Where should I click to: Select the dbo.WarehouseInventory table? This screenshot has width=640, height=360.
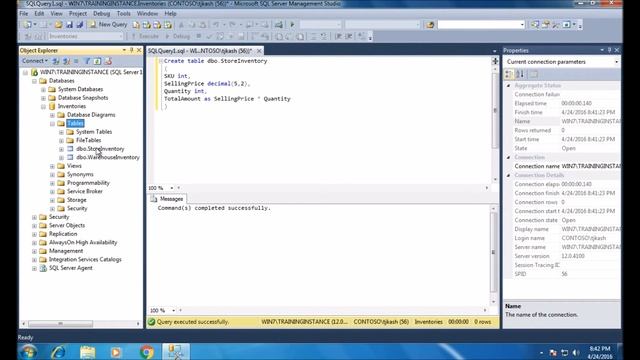tap(108, 158)
